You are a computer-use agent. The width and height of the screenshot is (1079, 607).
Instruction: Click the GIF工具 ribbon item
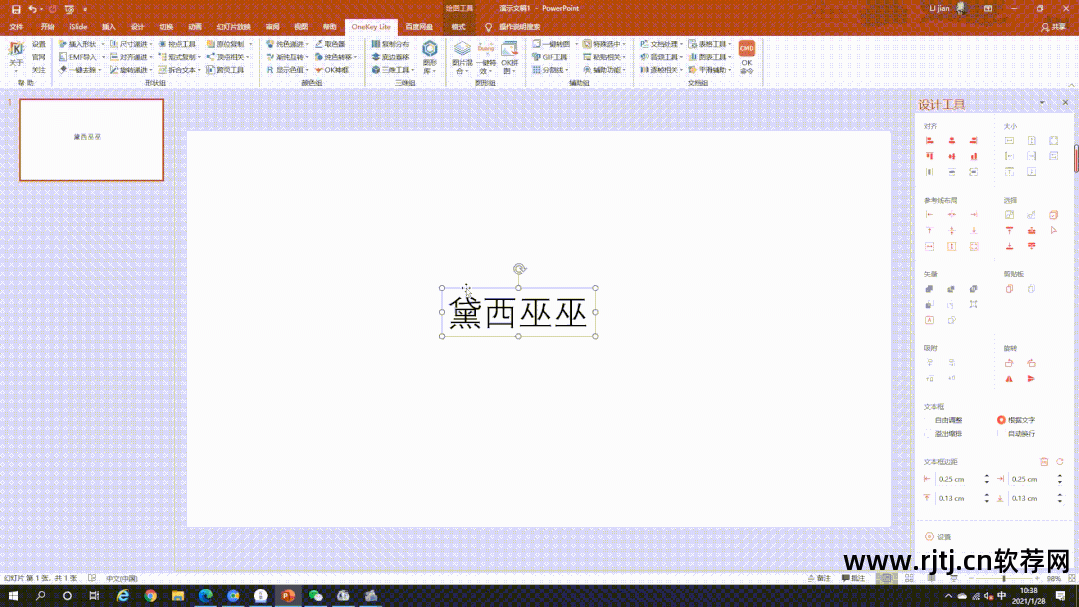click(x=550, y=57)
